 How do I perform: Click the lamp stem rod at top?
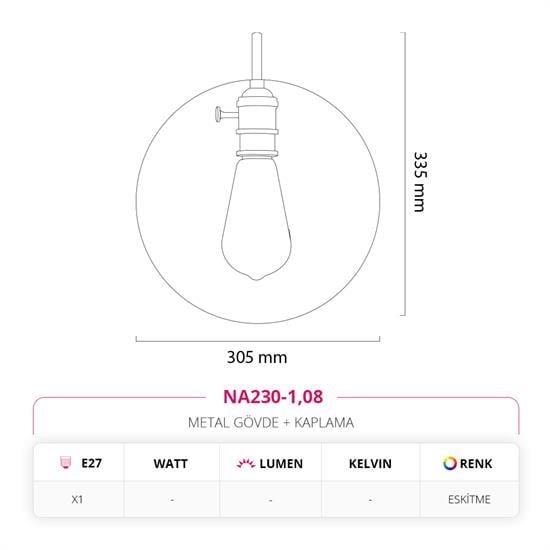coord(257,57)
